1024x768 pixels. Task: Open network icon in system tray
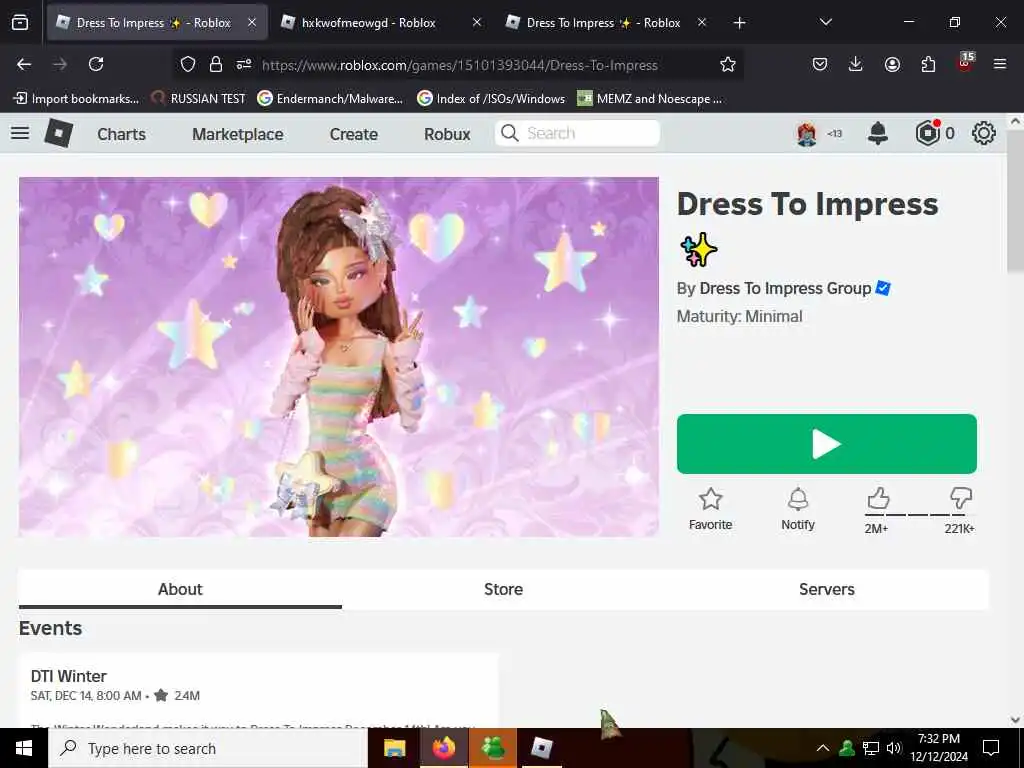[x=871, y=748]
